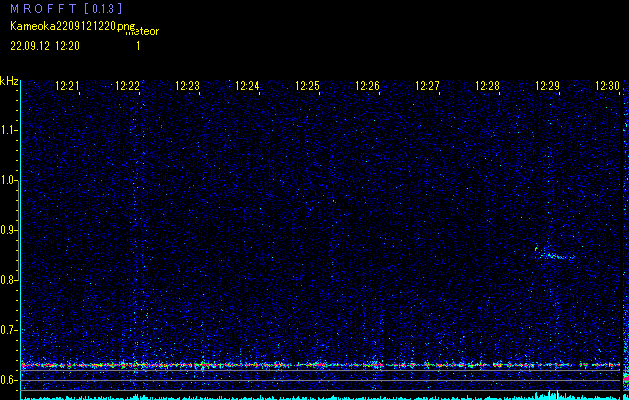629x400 pixels.
Task: Click the 1.0 frequency axis label
Action: tap(9, 180)
